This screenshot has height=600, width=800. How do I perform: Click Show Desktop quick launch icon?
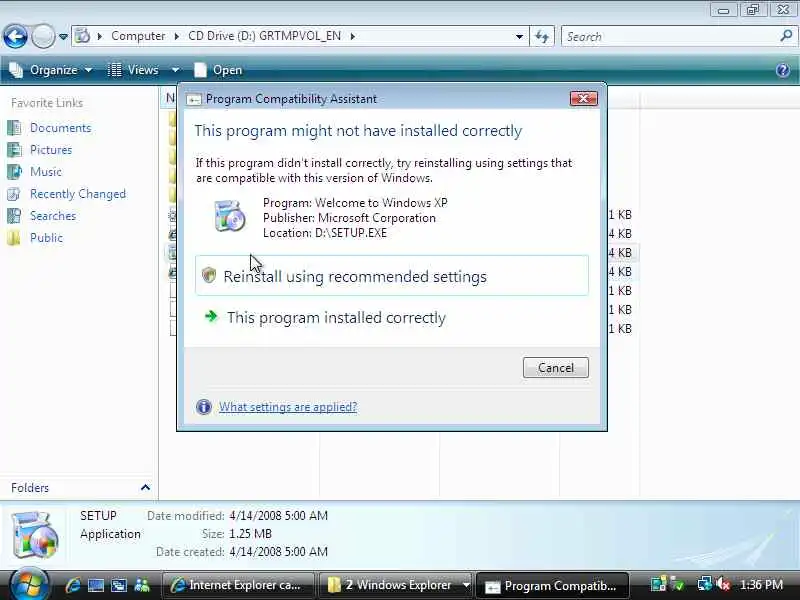pos(95,585)
